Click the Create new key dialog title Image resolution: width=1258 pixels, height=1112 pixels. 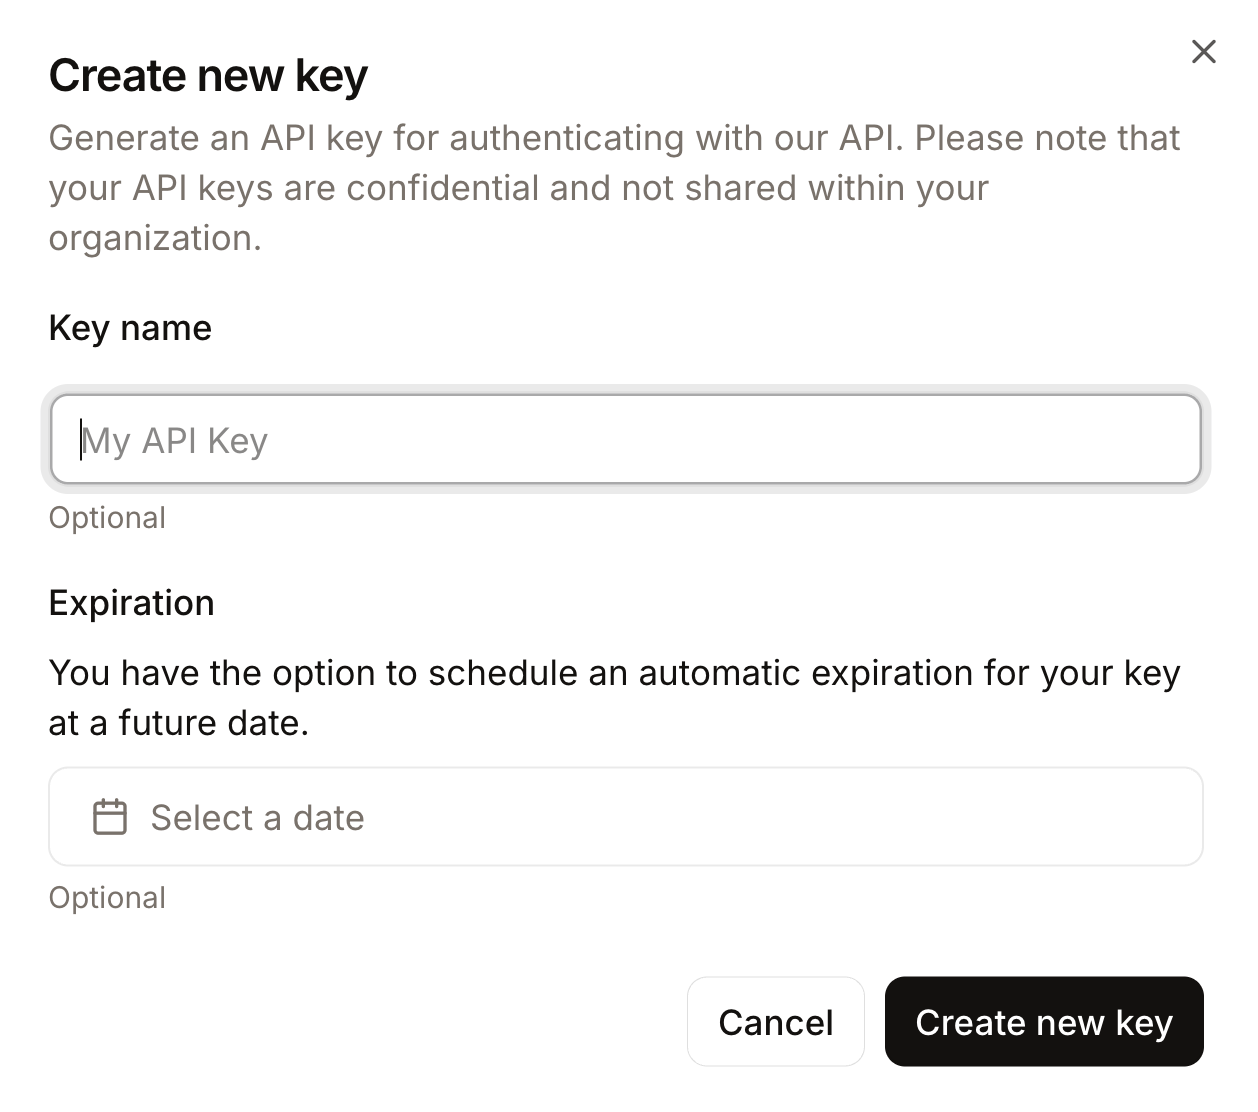208,74
